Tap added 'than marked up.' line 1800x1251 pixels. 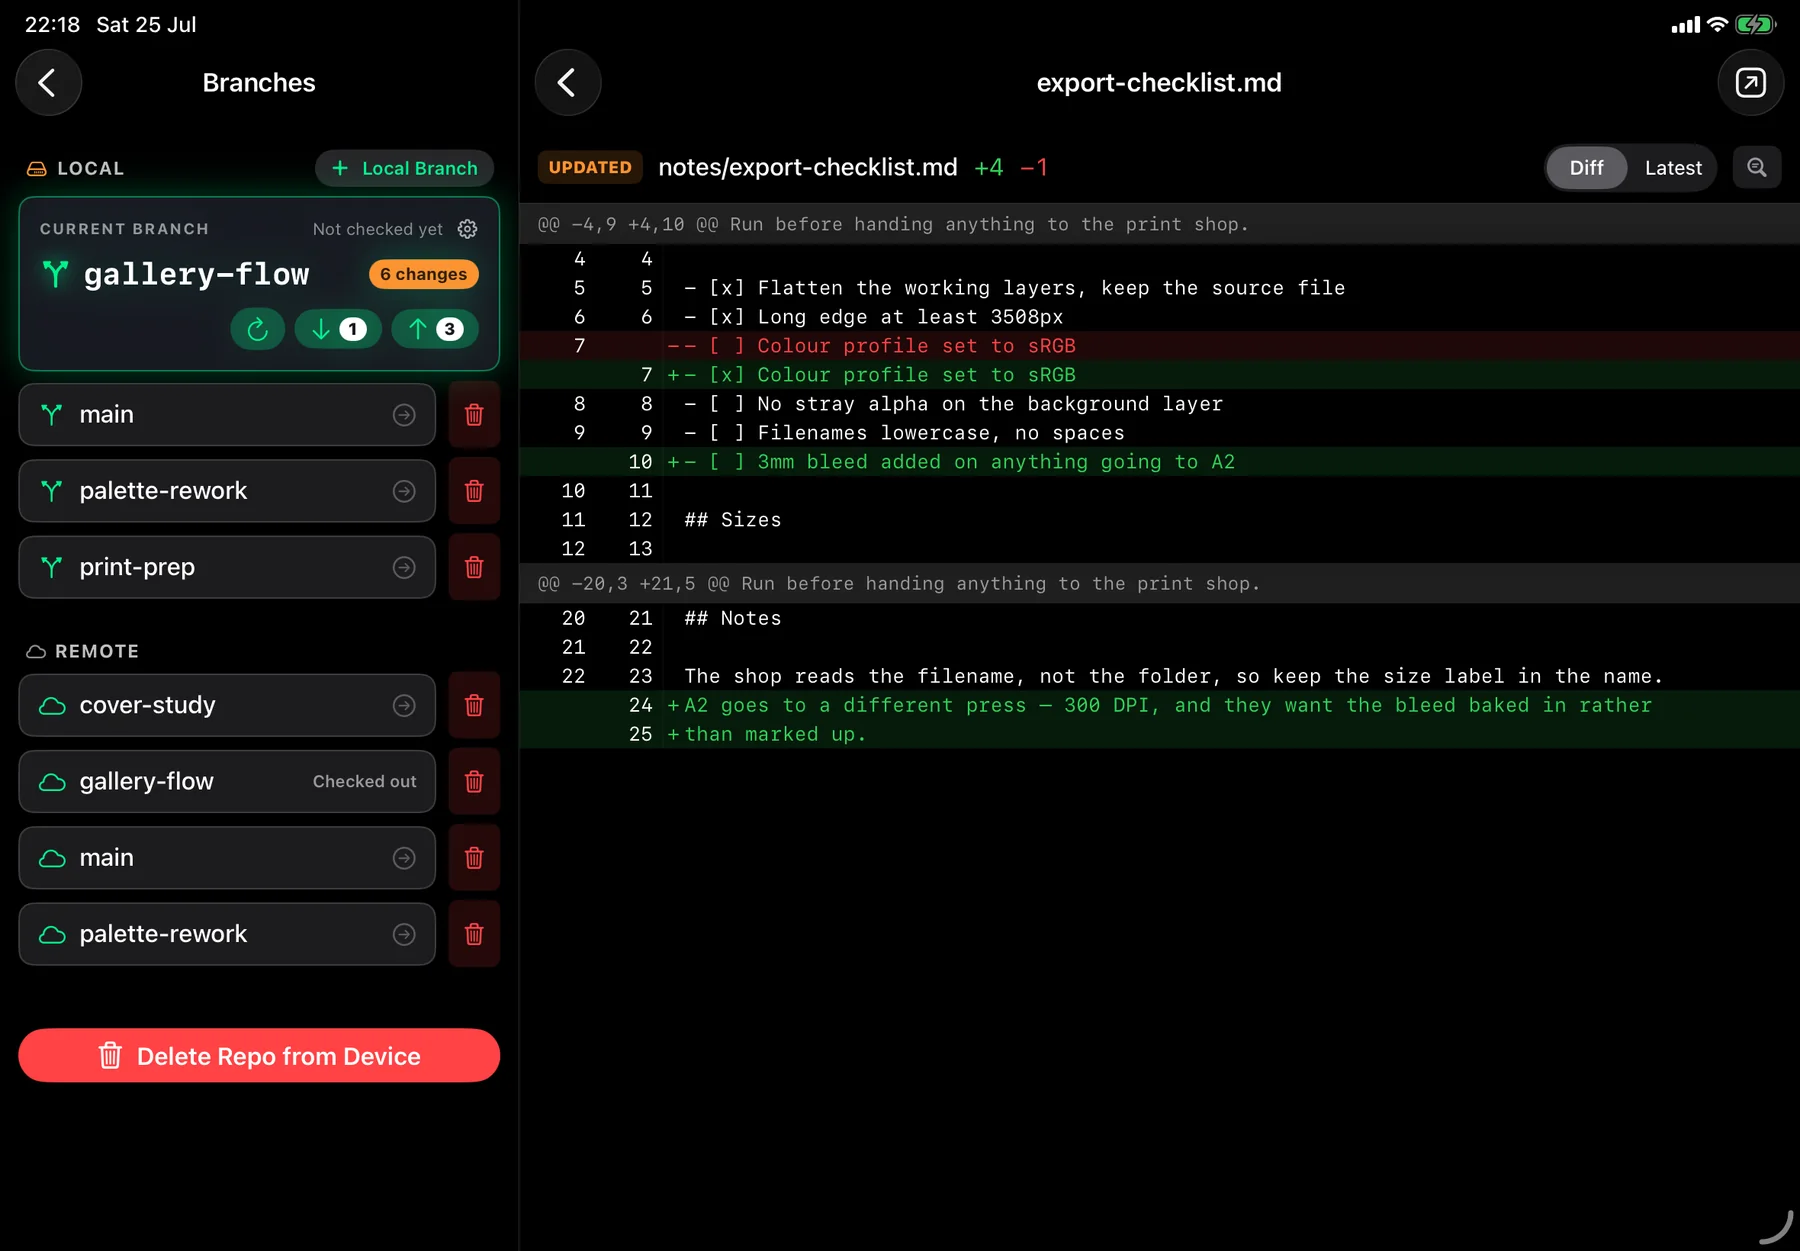click(1160, 734)
